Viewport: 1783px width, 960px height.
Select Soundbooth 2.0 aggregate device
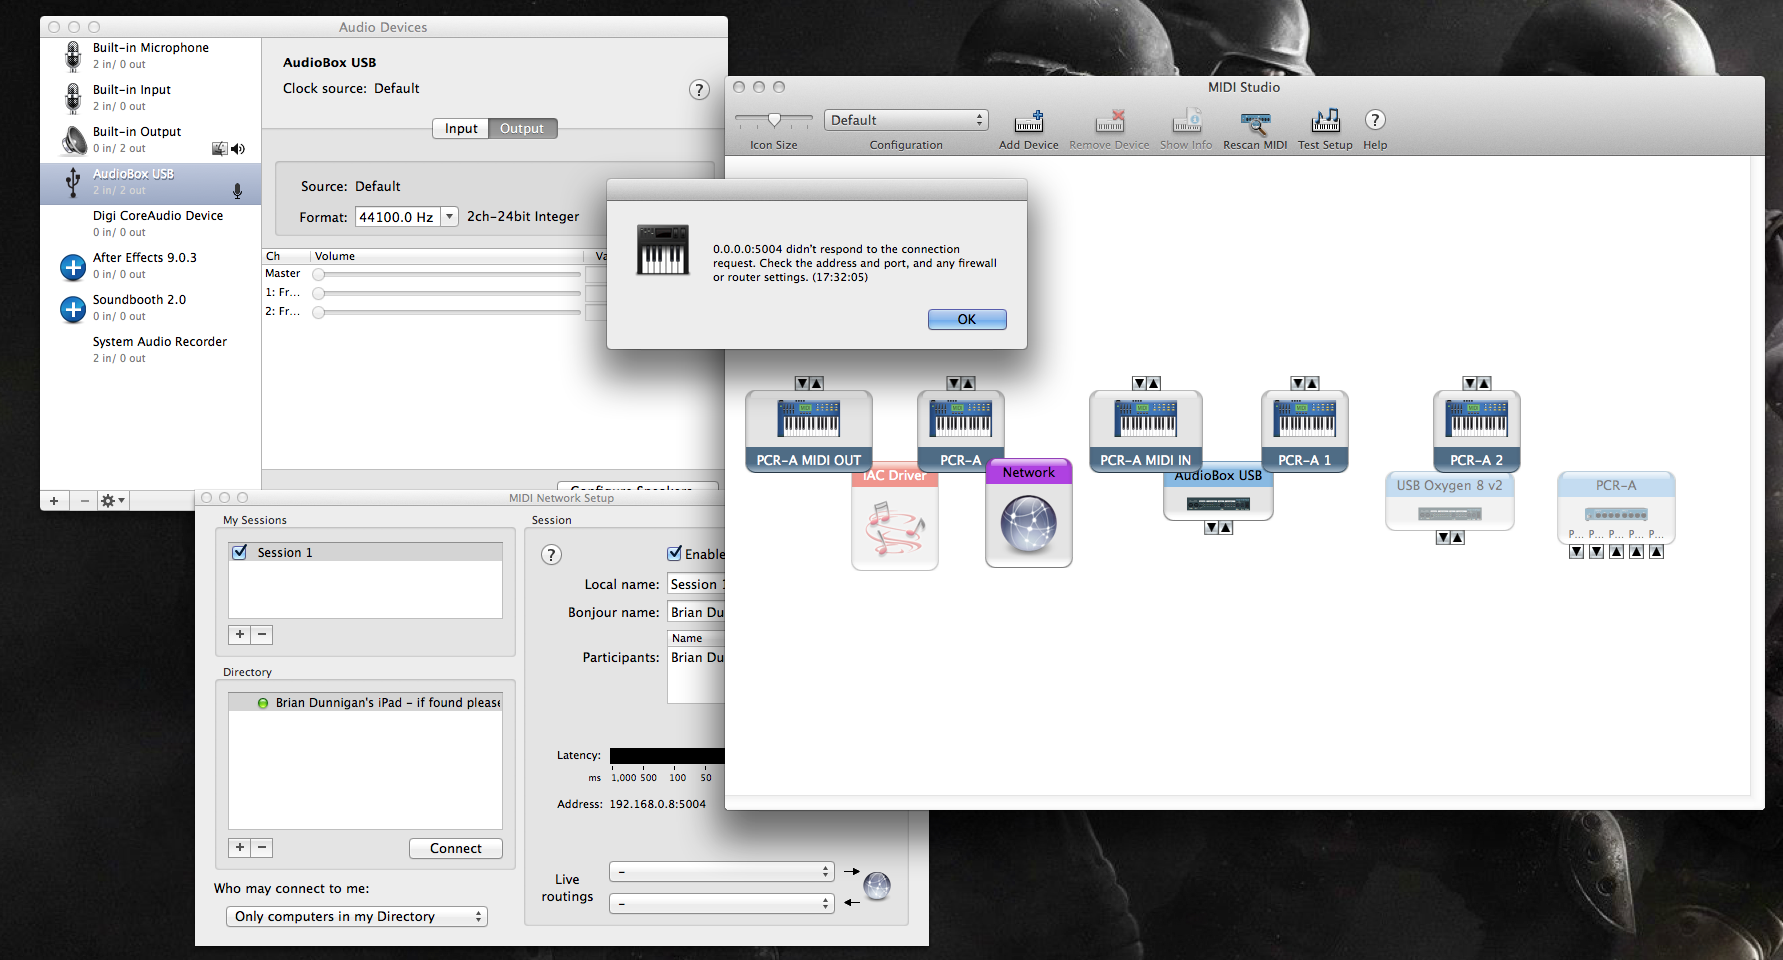pos(151,308)
